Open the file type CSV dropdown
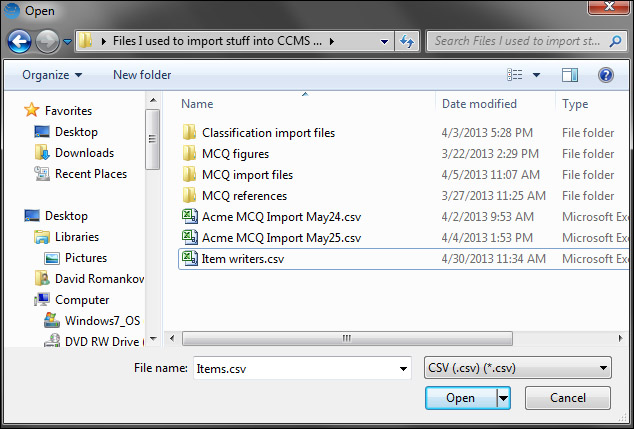 (x=517, y=368)
